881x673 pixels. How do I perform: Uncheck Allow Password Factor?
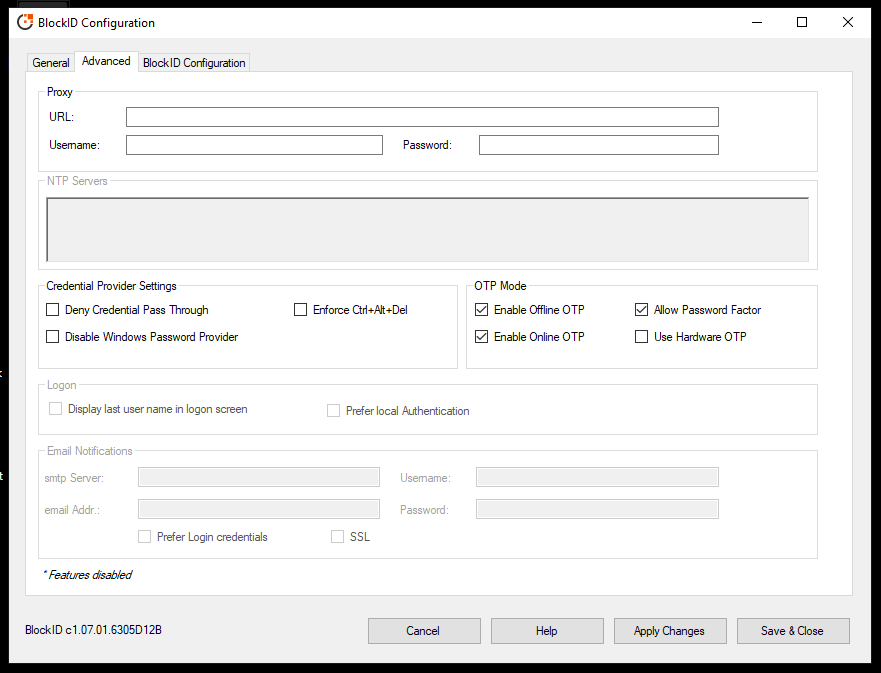(x=641, y=310)
